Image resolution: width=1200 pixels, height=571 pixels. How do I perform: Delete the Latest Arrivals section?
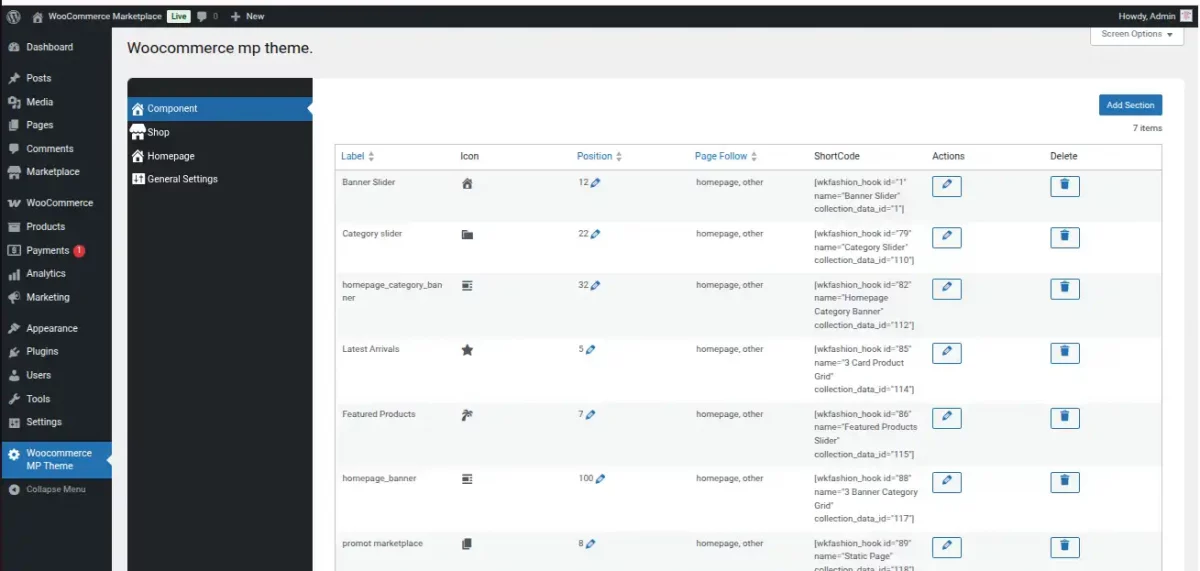click(x=1065, y=353)
